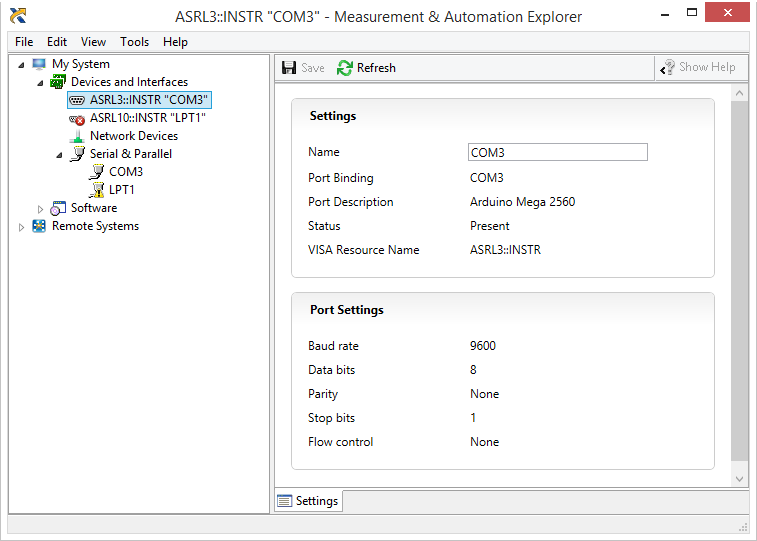Select Serial & Parallel tree item
Image resolution: width=757 pixels, height=541 pixels.
tap(131, 154)
